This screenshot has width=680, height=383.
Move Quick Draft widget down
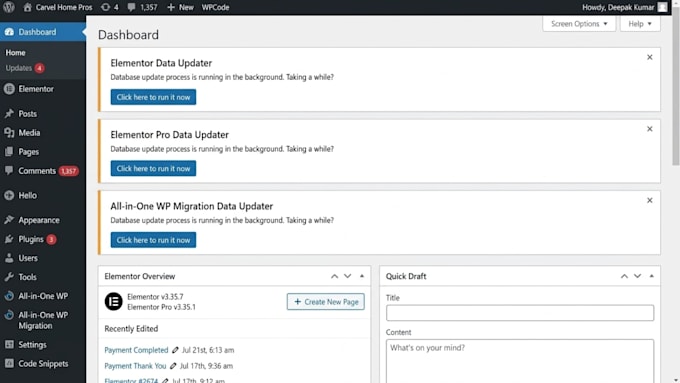coord(638,276)
